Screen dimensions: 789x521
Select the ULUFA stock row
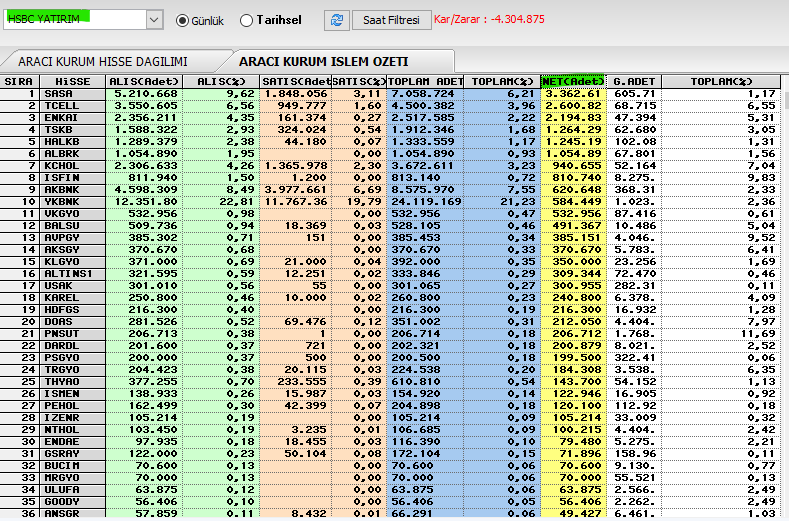(390, 490)
